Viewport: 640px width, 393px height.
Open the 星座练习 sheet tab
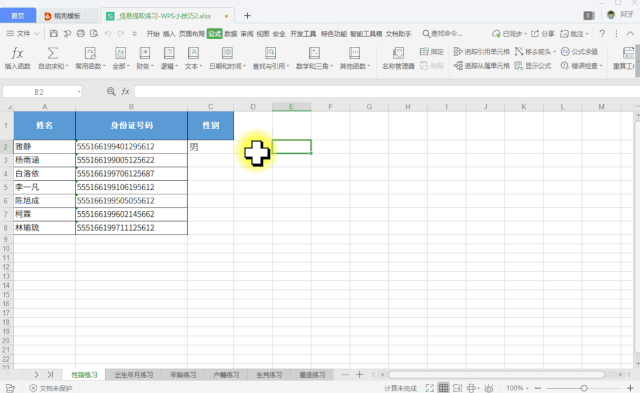point(312,375)
